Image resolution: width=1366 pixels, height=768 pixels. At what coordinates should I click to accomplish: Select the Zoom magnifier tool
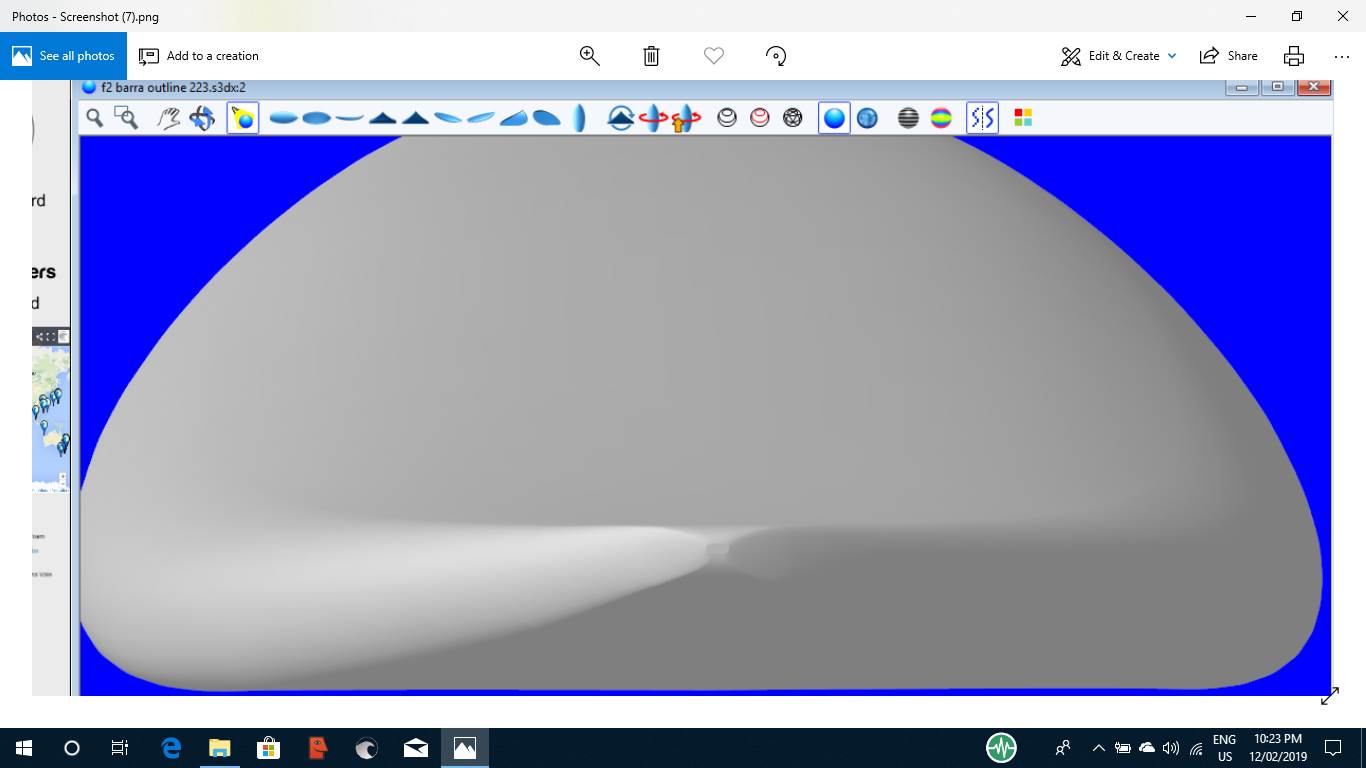(x=94, y=117)
